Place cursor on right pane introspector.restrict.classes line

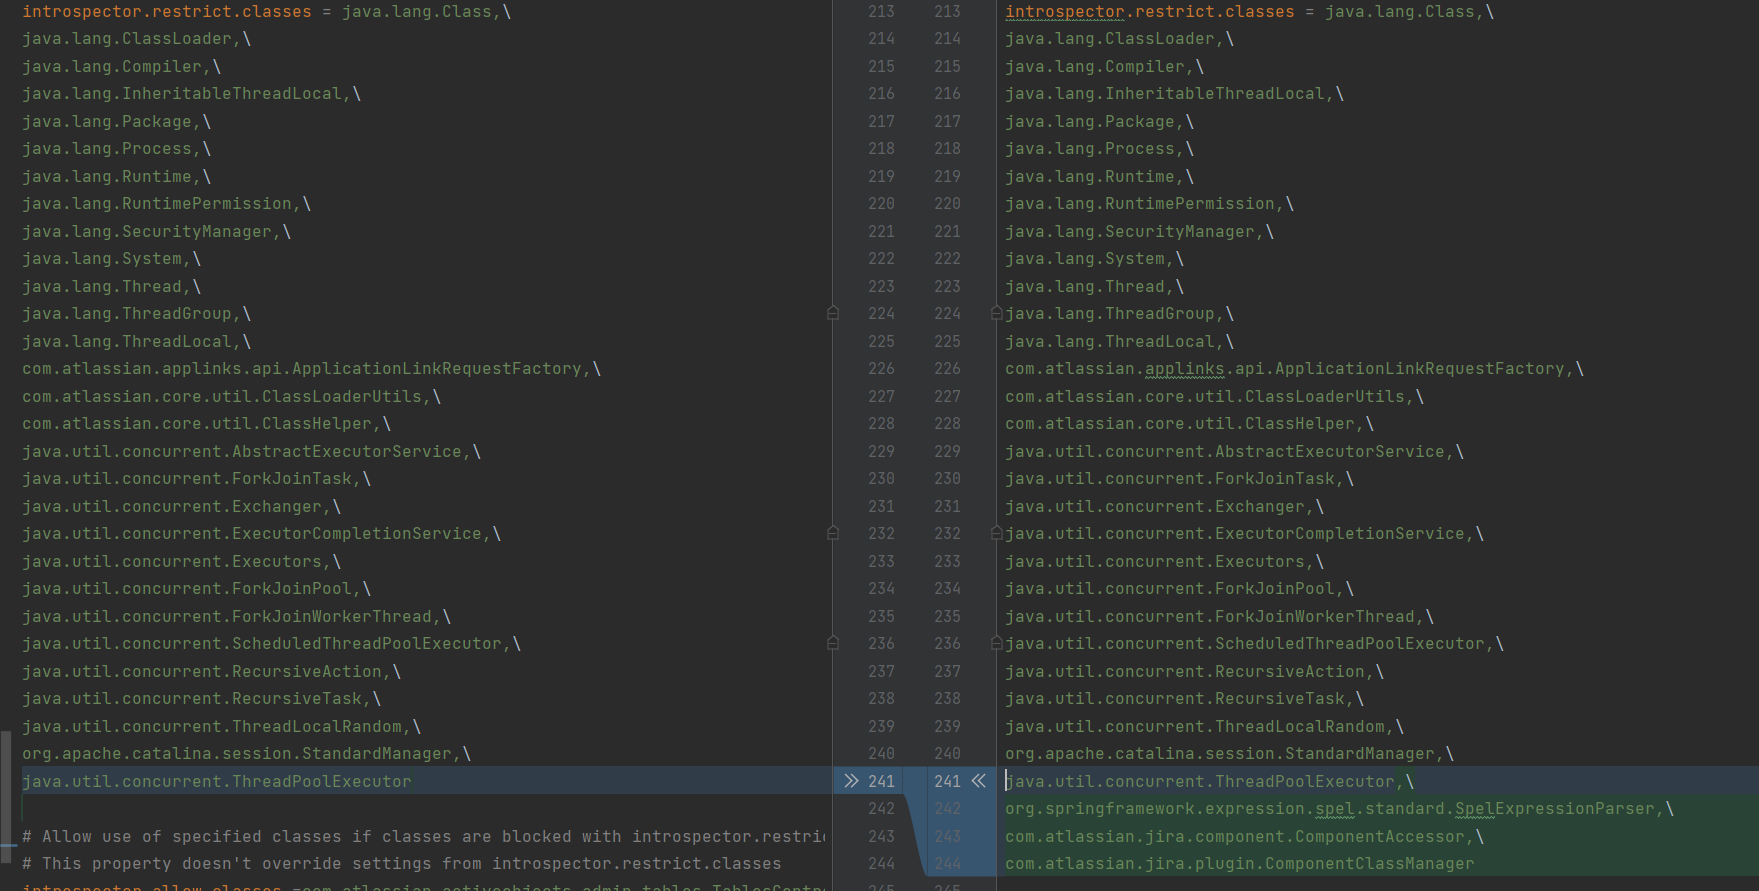click(1249, 12)
